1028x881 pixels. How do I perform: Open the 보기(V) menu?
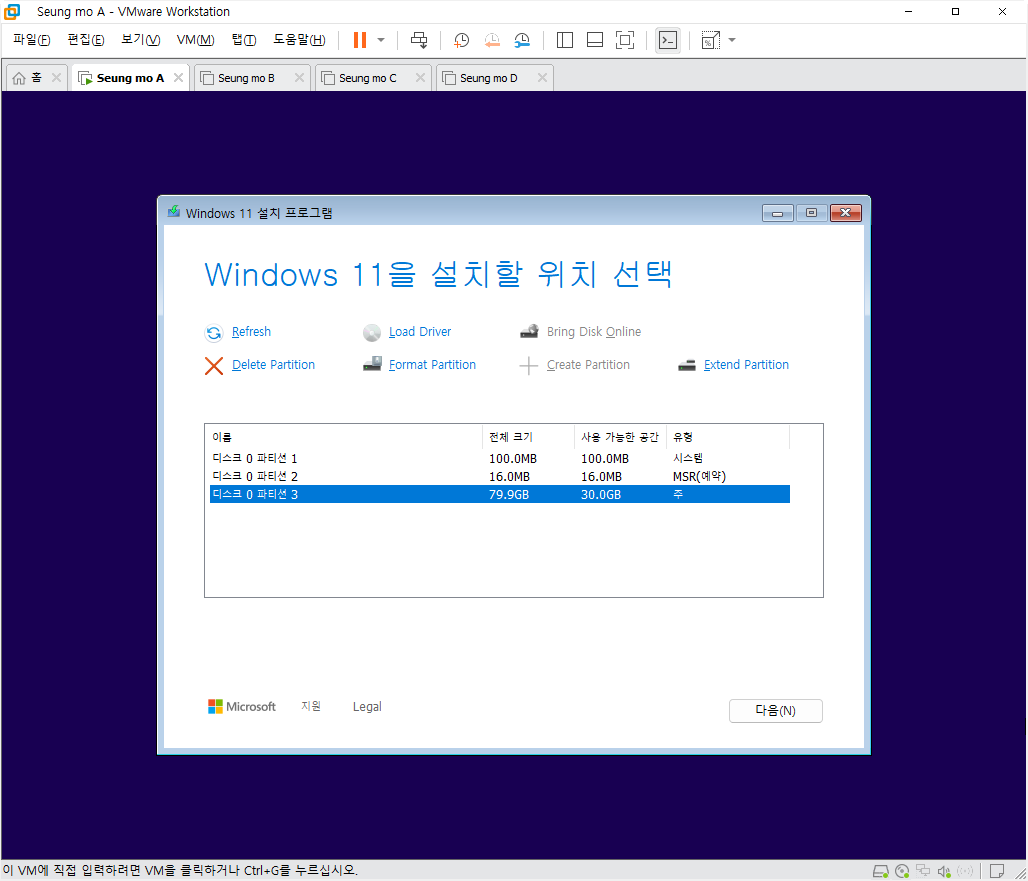point(140,40)
